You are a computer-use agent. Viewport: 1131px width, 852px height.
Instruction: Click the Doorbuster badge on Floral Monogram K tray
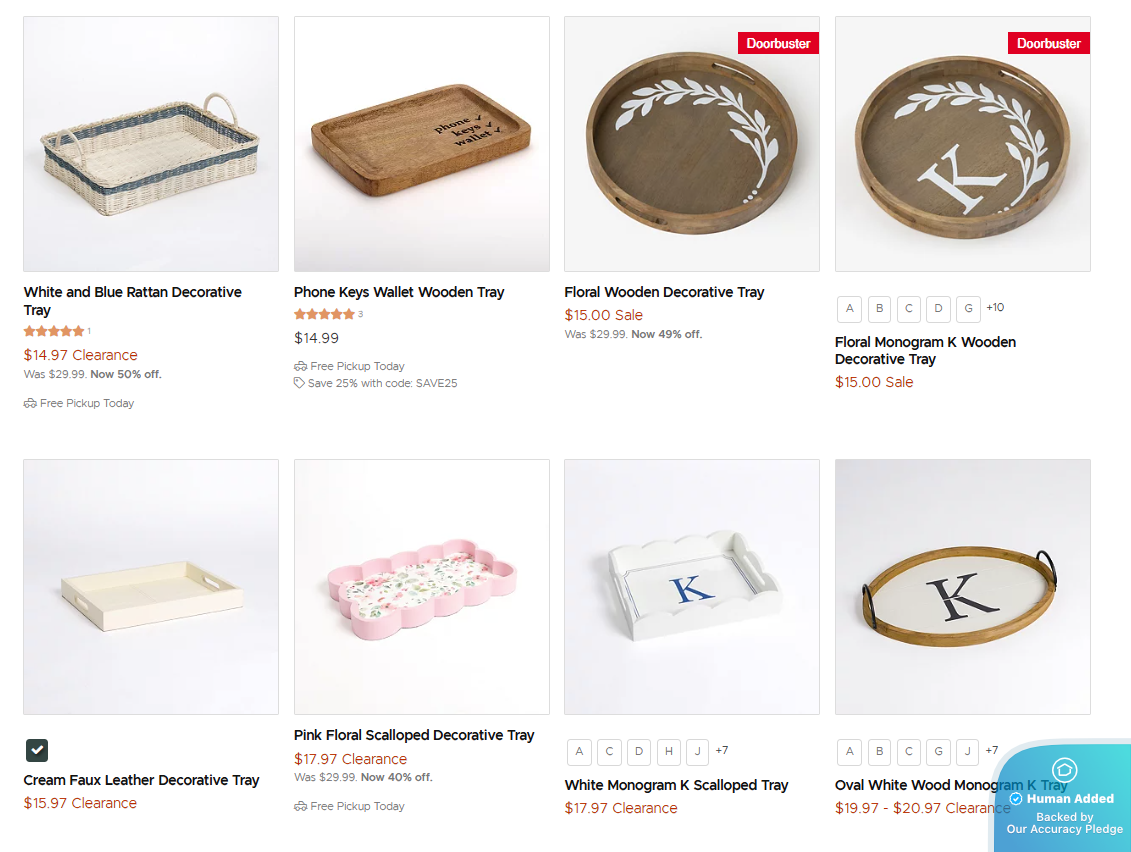(1048, 43)
